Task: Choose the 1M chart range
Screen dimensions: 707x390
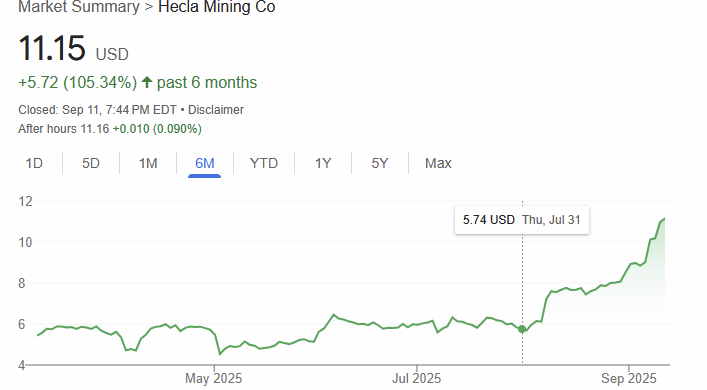Action: (x=148, y=163)
